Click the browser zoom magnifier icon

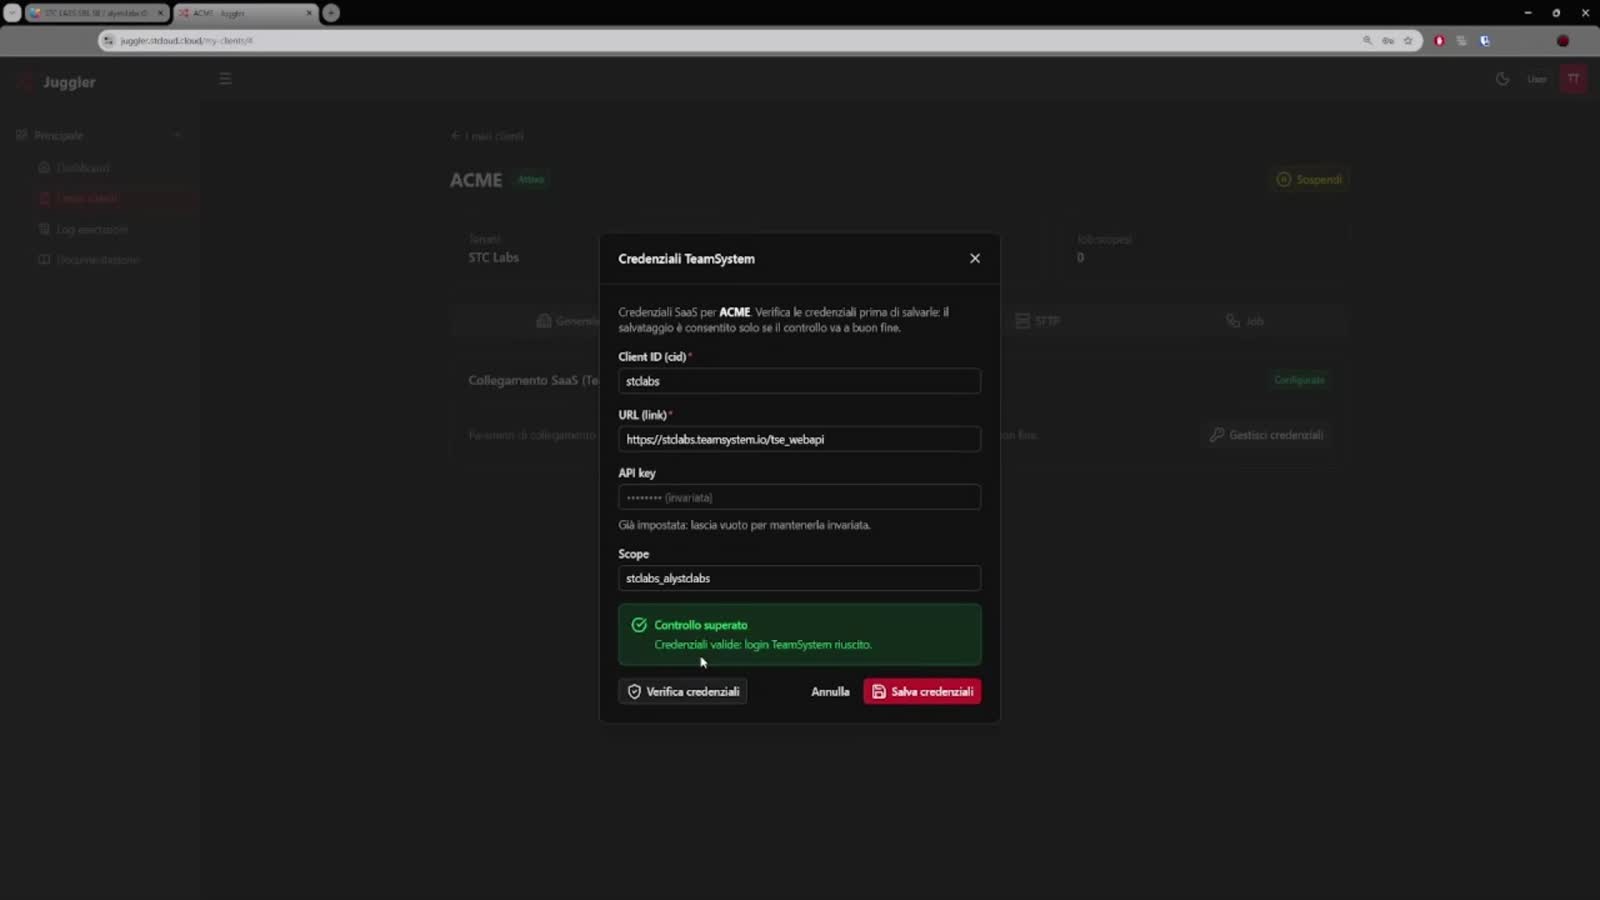pyautogui.click(x=1367, y=41)
